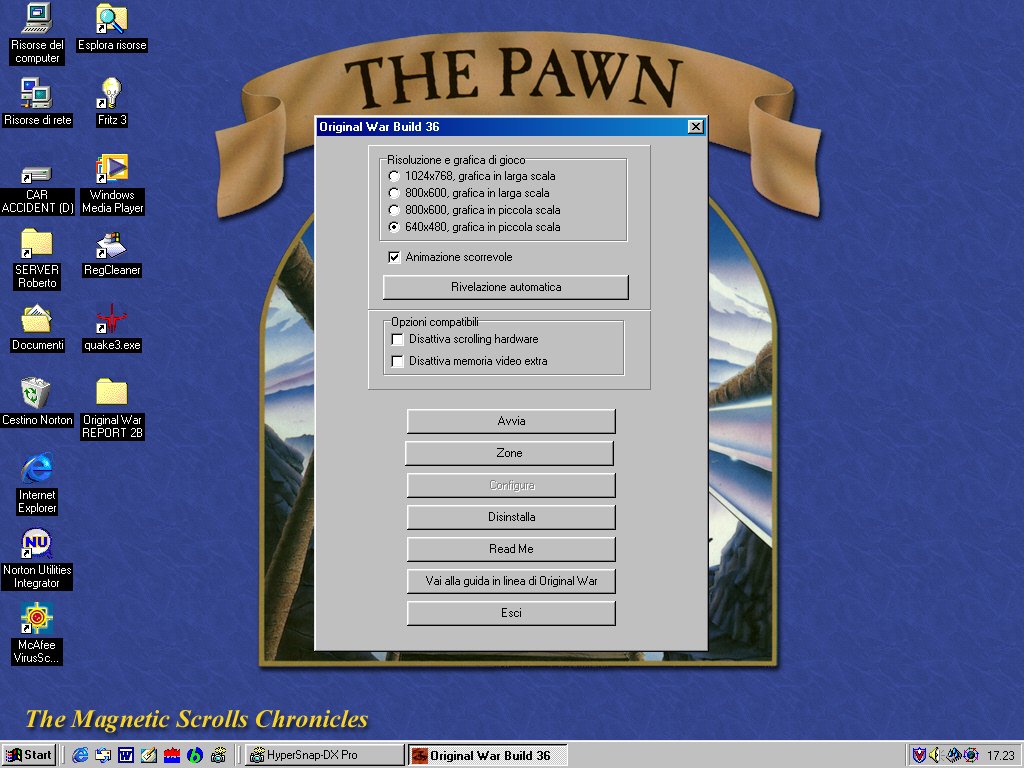Click the 17.23 system clock
The image size is (1024, 768).
point(1000,756)
